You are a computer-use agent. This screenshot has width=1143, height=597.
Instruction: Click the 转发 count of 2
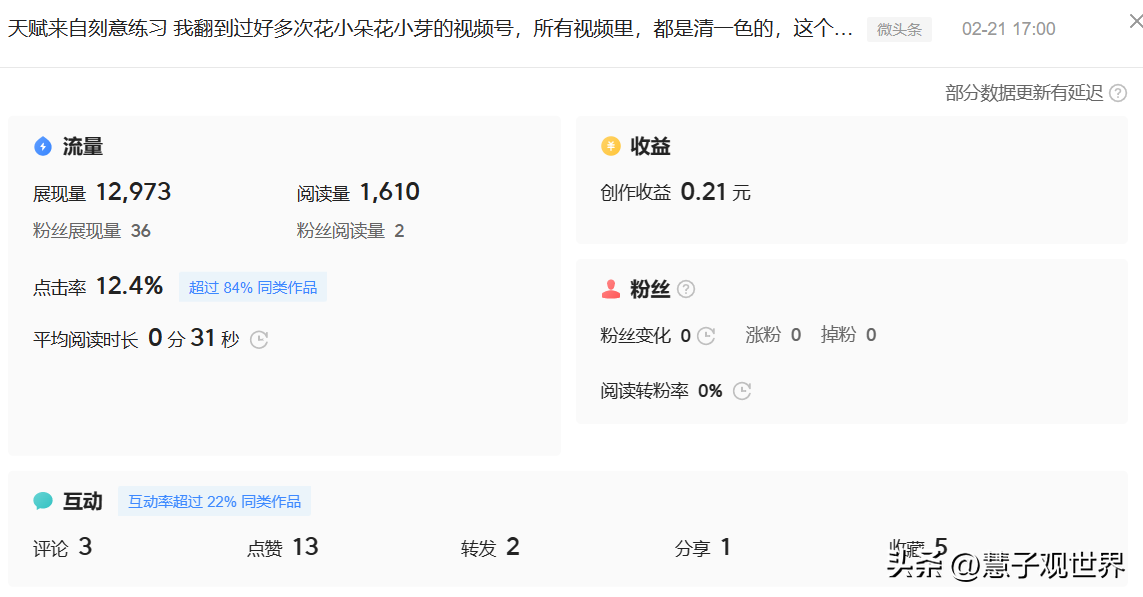[513, 547]
